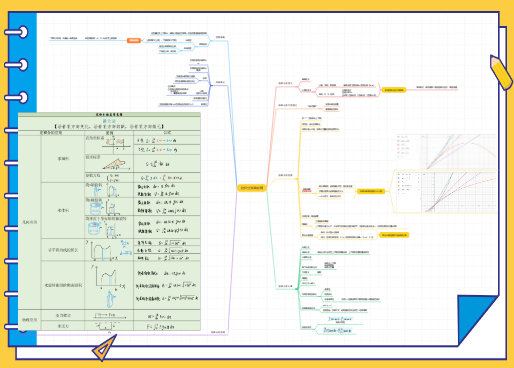Image resolution: width=514 pixels, height=368 pixels.
Task: Open the green integral applications table image
Action: coord(109,222)
